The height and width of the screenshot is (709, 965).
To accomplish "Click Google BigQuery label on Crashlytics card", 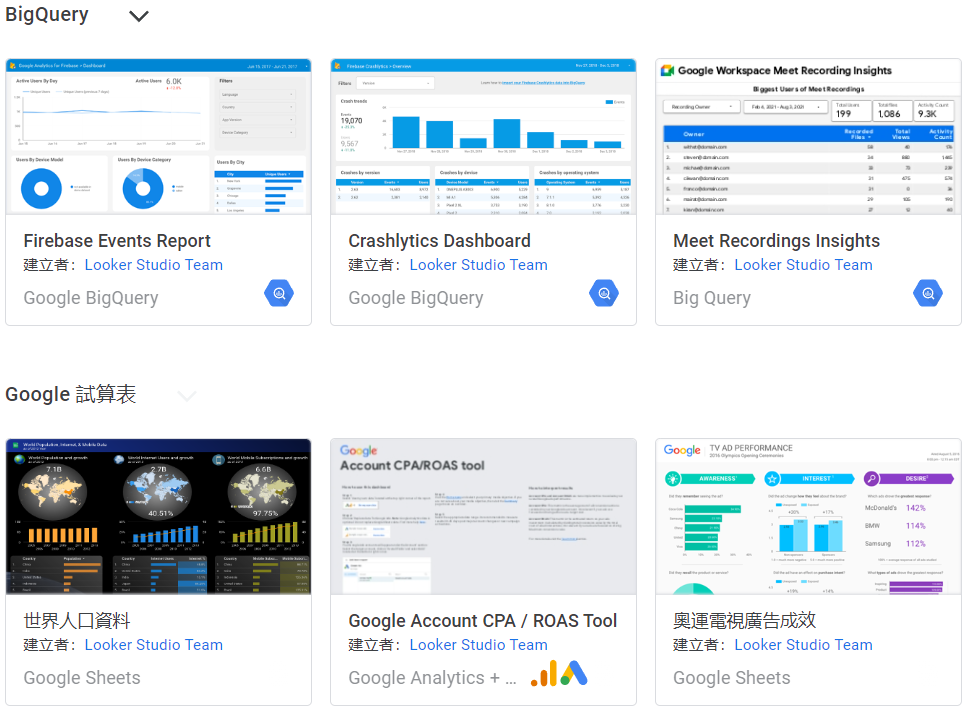I will pyautogui.click(x=416, y=298).
